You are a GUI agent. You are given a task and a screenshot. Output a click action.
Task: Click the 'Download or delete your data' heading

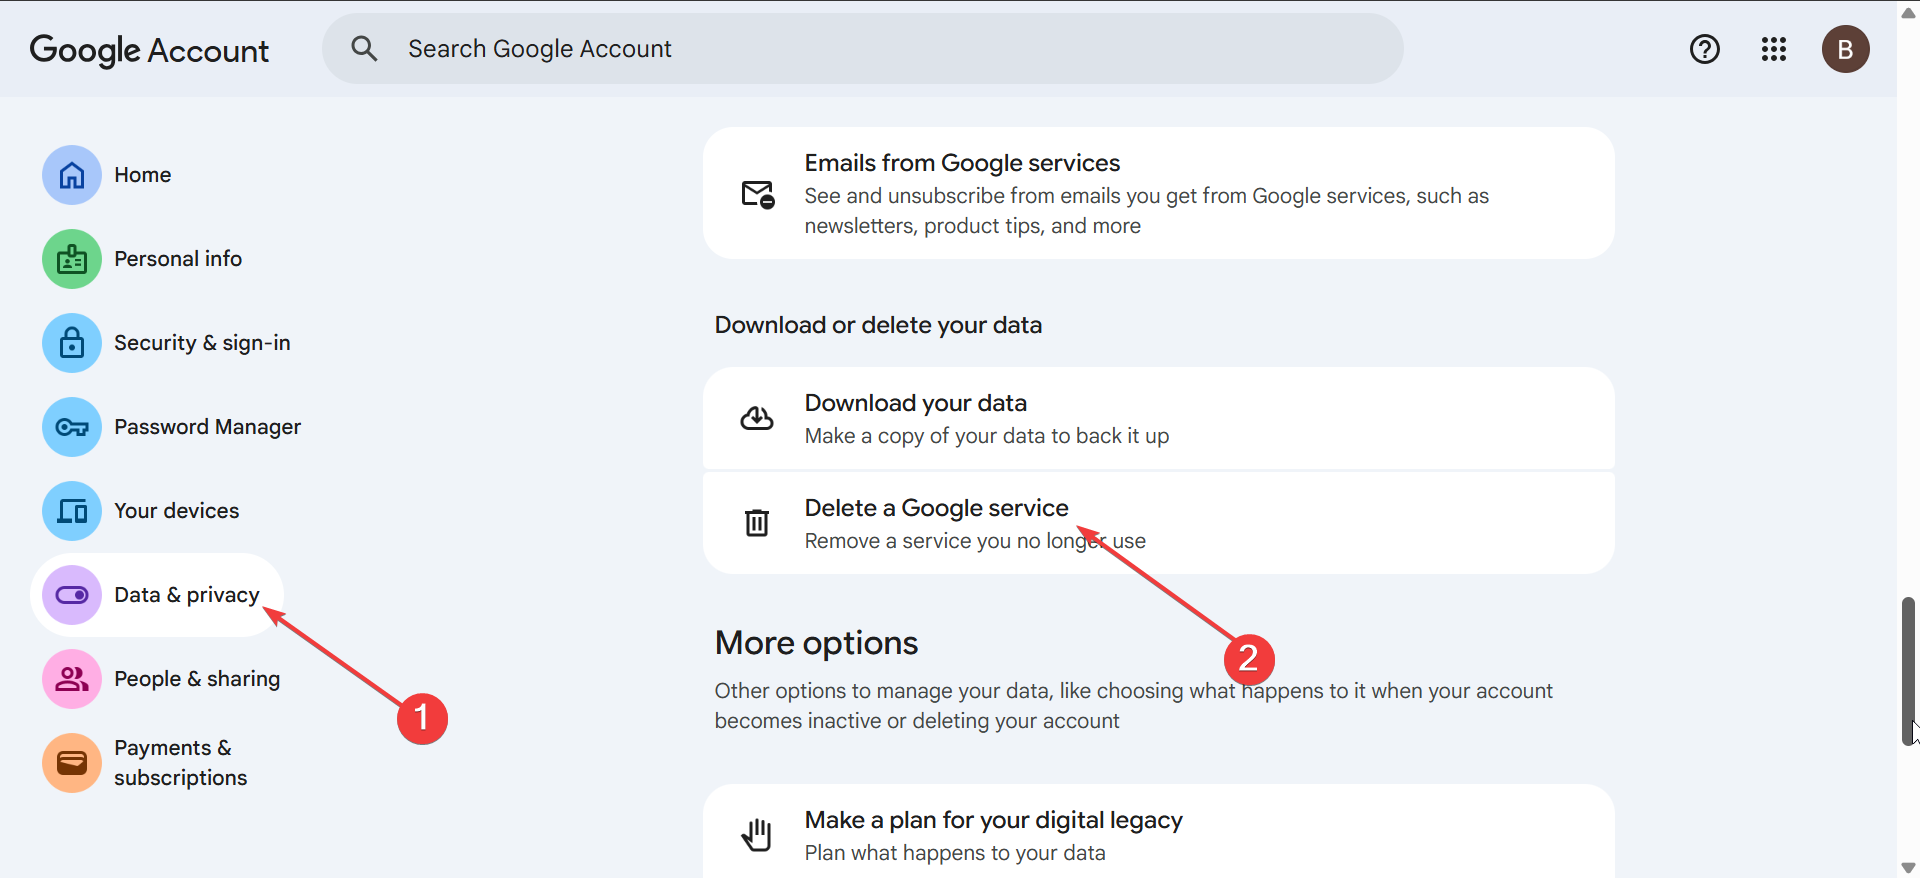click(x=878, y=325)
